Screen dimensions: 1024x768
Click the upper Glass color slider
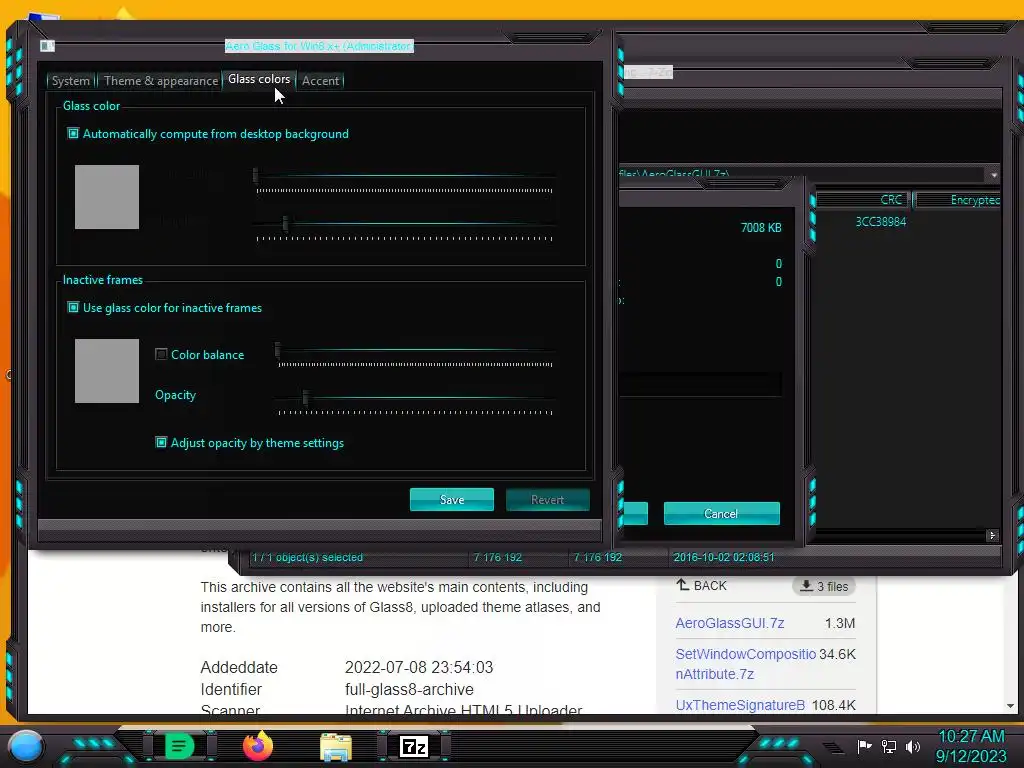click(x=405, y=178)
